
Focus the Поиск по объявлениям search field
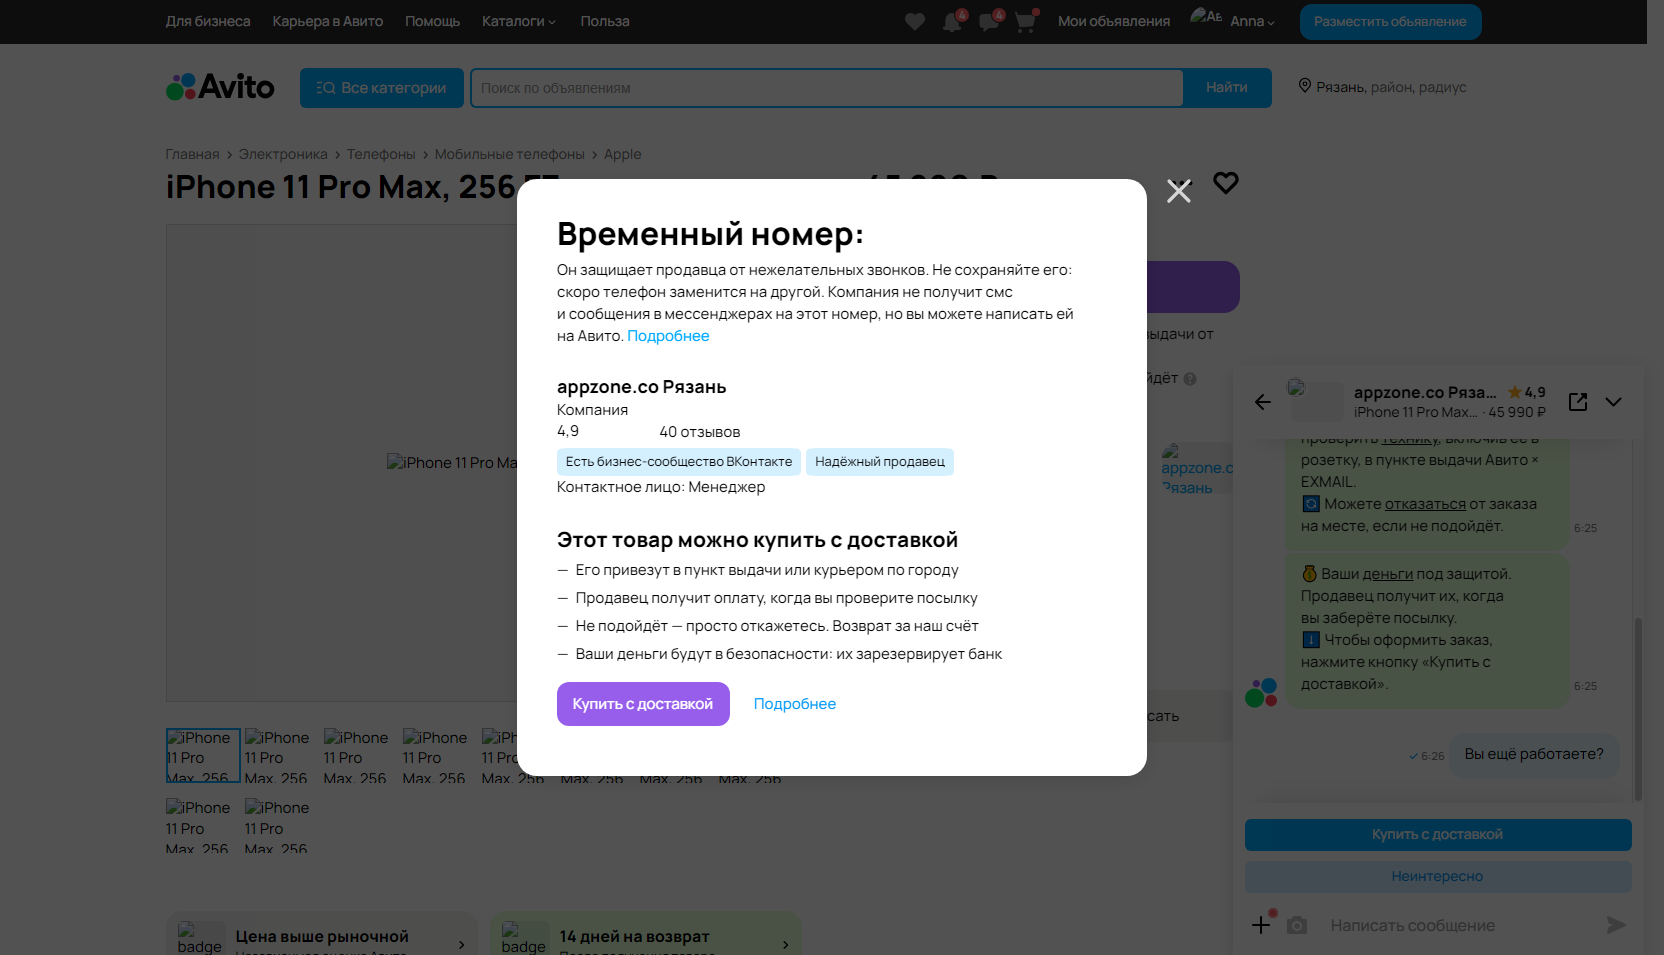coord(827,88)
